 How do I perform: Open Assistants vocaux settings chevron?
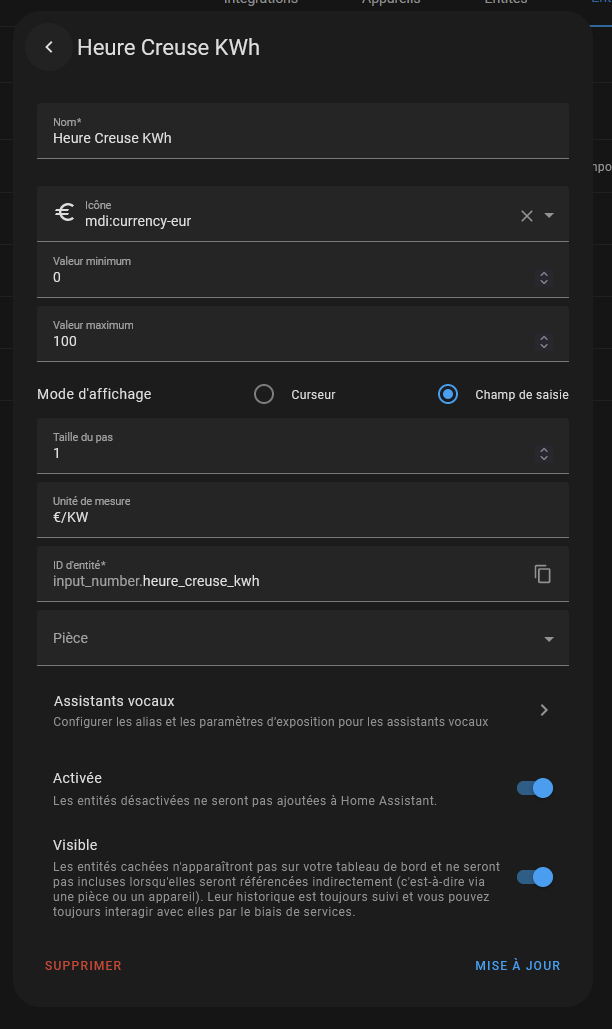pyautogui.click(x=544, y=710)
